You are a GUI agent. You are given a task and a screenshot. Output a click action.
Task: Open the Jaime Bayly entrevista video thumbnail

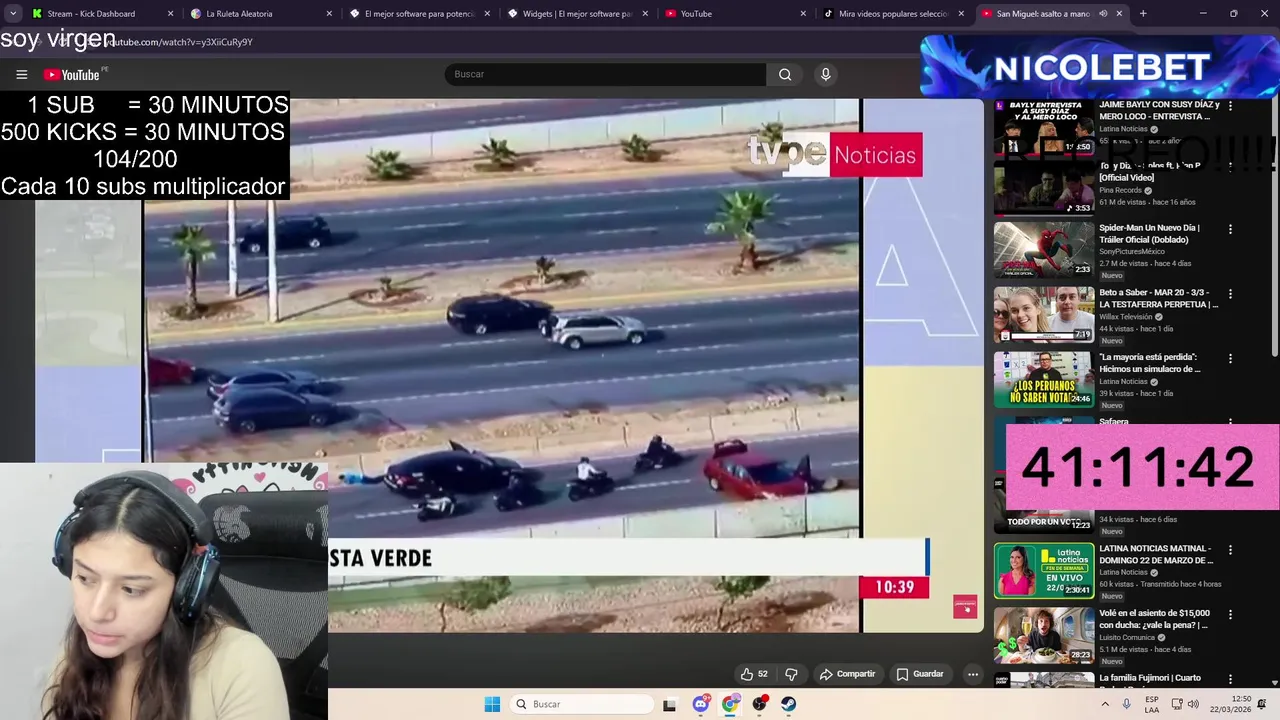1044,126
